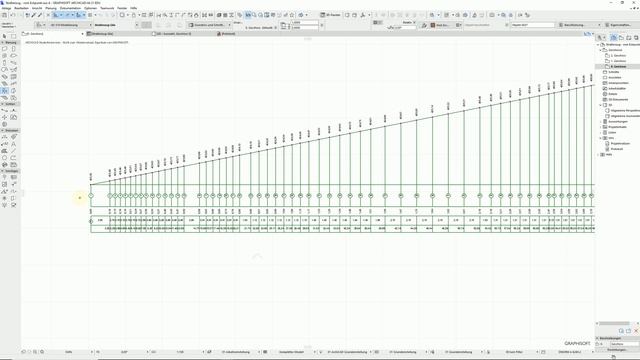This screenshot has width=640, height=360.
Task: Select the Marquee tool in the toolbox
Action: point(13,36)
